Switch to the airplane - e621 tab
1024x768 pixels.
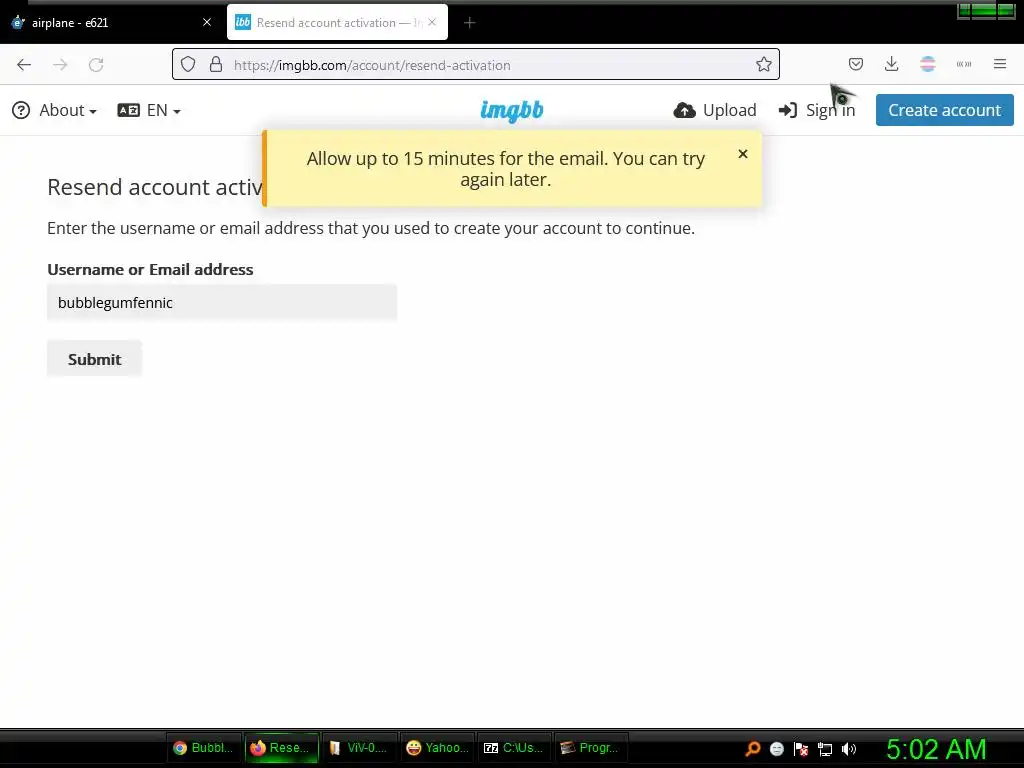pos(112,22)
